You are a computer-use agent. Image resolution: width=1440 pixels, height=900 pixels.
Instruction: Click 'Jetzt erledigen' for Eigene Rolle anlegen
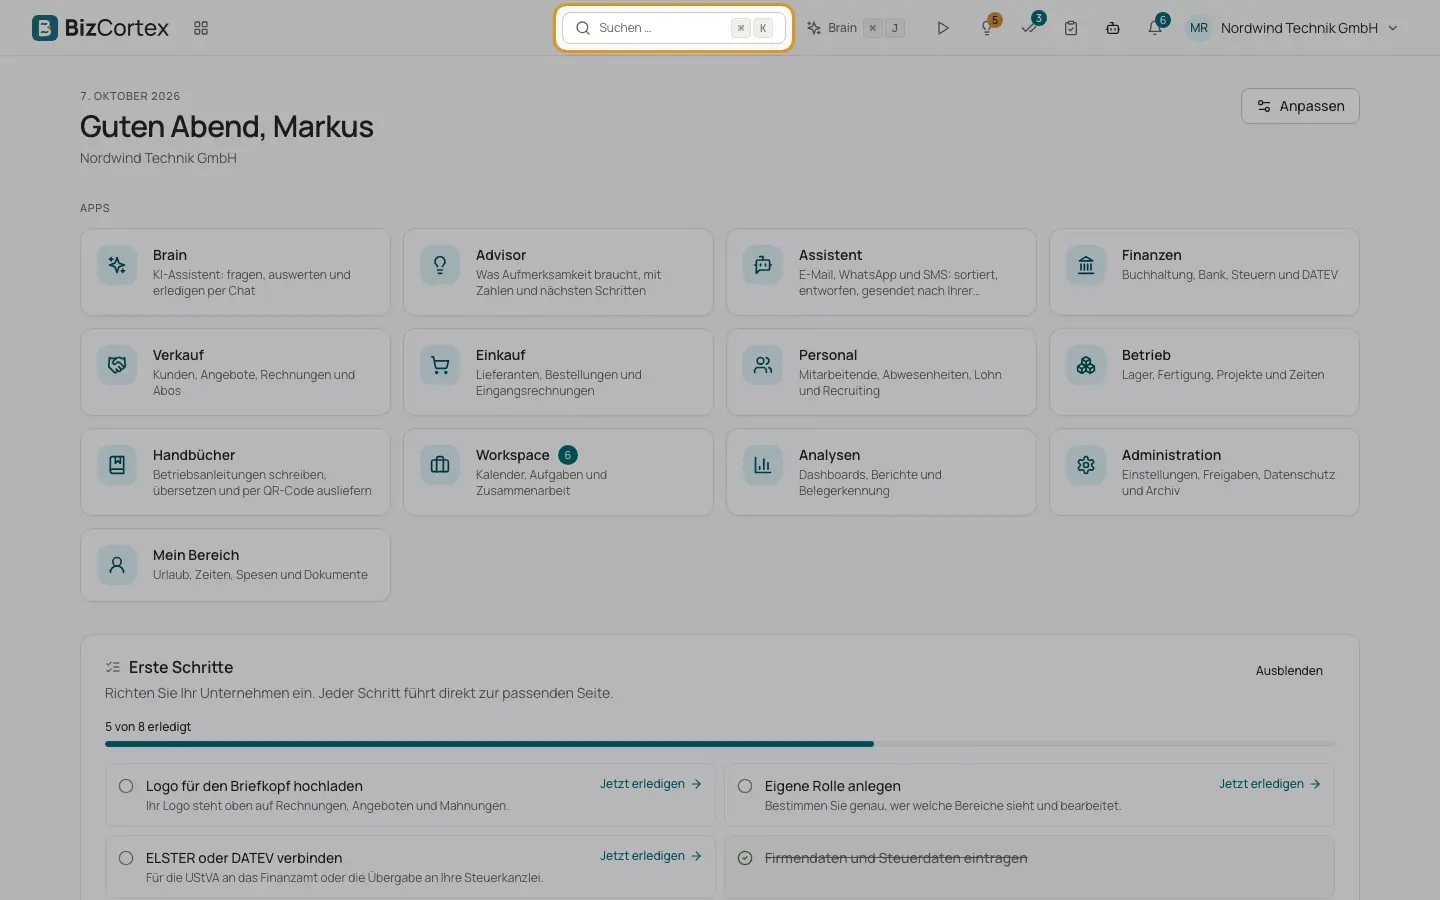1270,784
